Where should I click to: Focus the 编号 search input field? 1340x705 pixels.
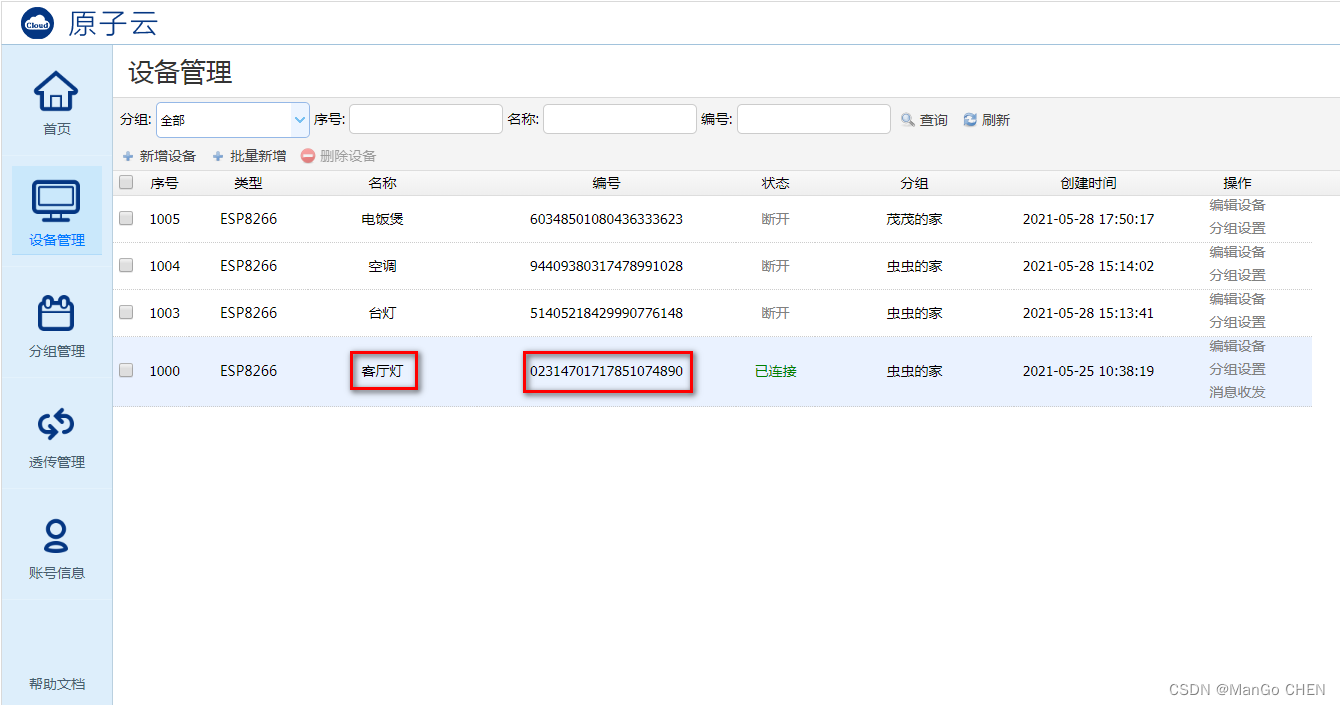tap(814, 119)
